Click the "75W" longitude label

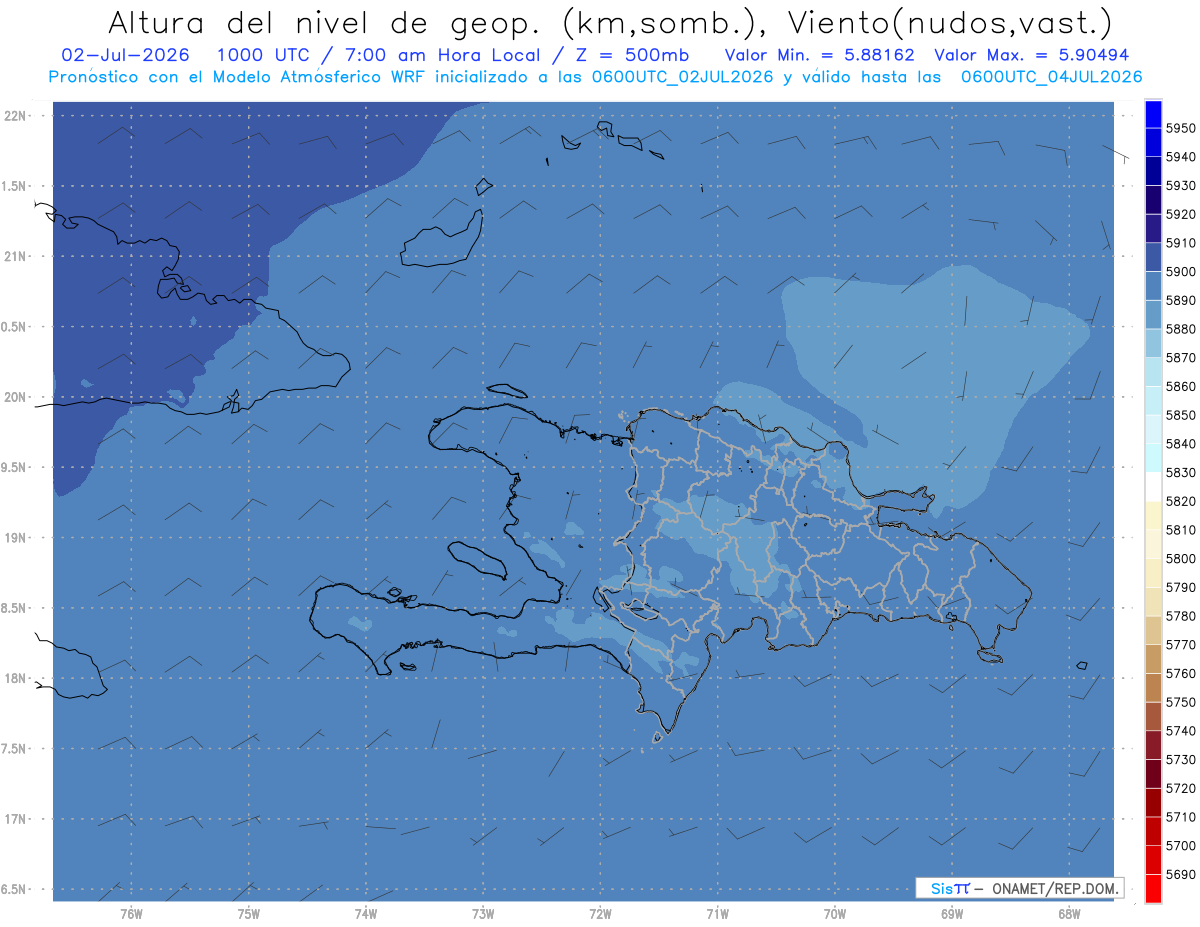[249, 913]
